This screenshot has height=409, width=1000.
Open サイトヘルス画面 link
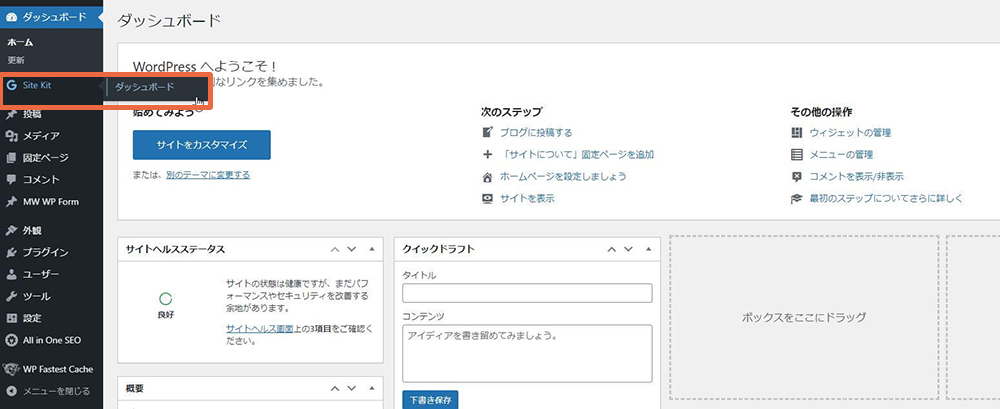pos(259,329)
